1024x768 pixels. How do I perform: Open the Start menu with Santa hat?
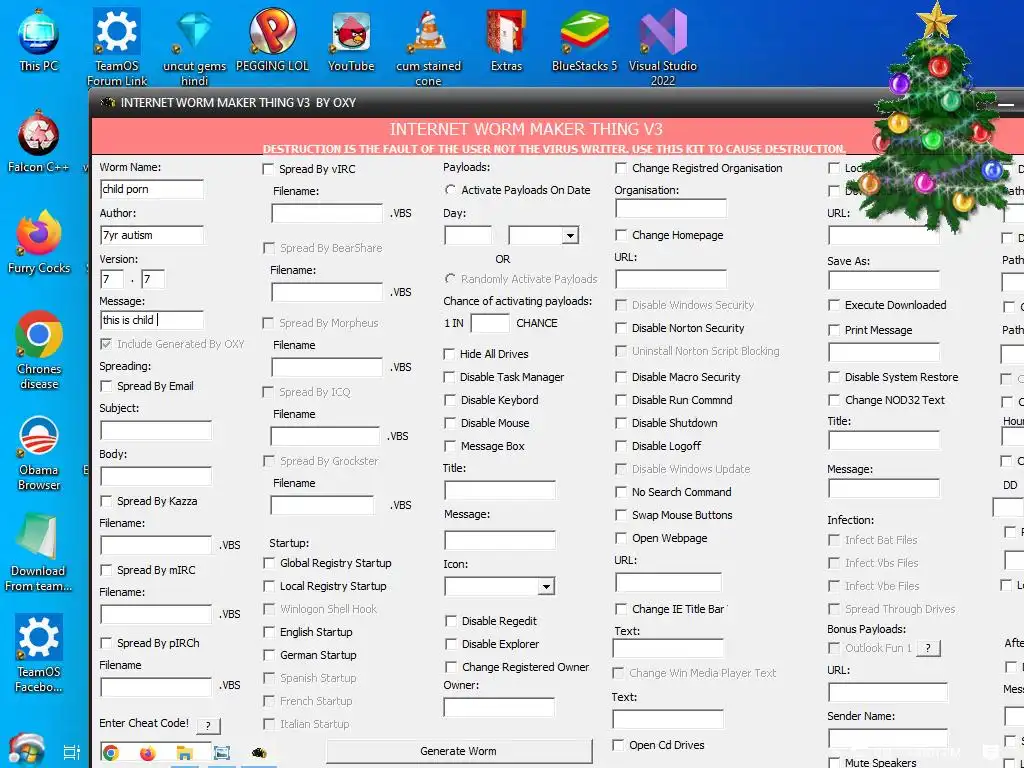pyautogui.click(x=27, y=751)
